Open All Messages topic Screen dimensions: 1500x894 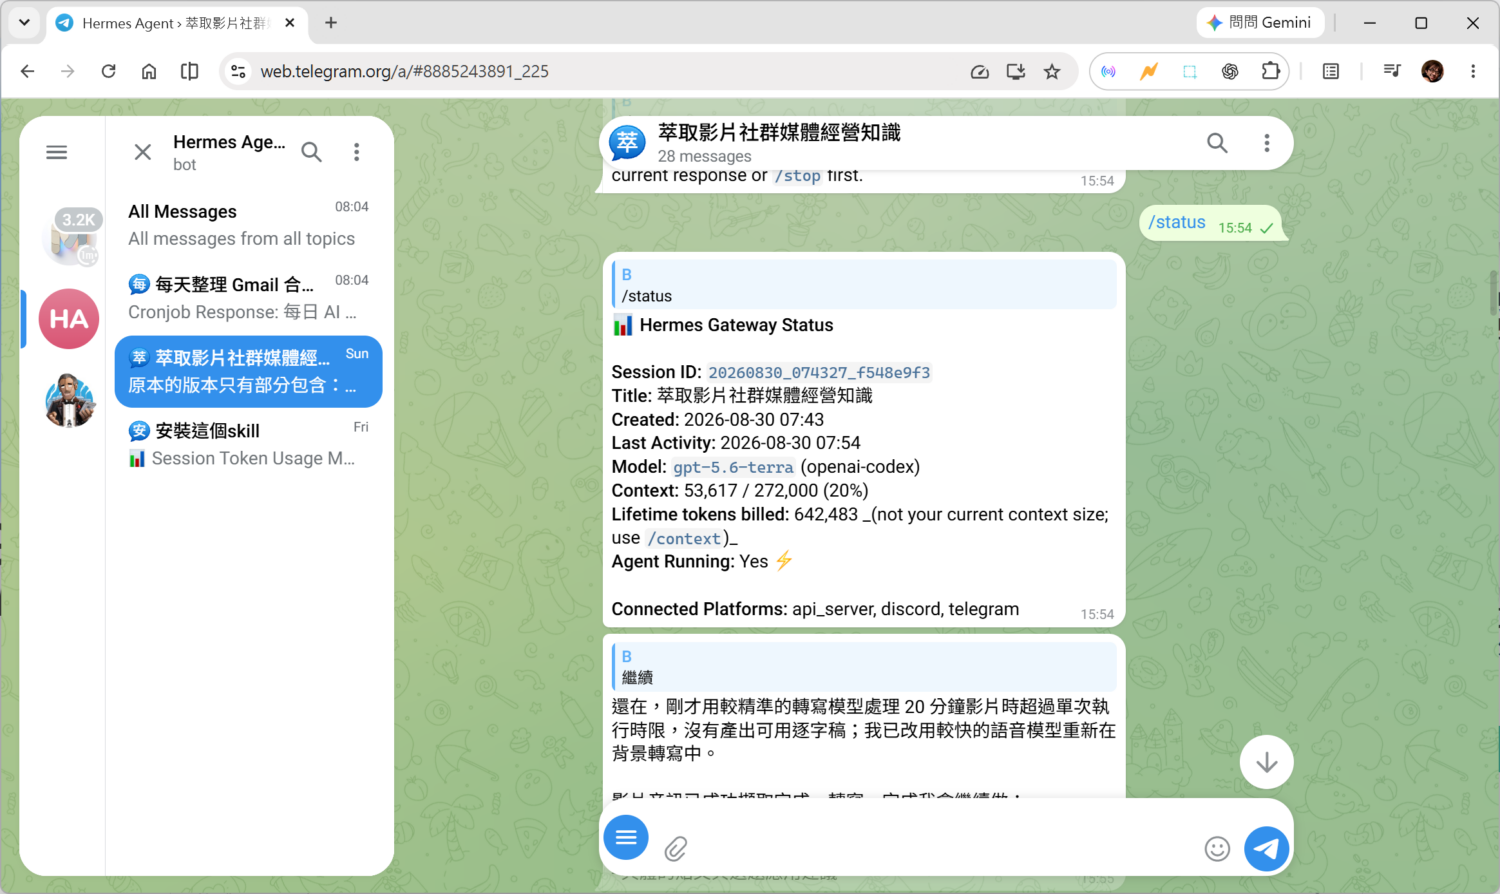coord(249,225)
